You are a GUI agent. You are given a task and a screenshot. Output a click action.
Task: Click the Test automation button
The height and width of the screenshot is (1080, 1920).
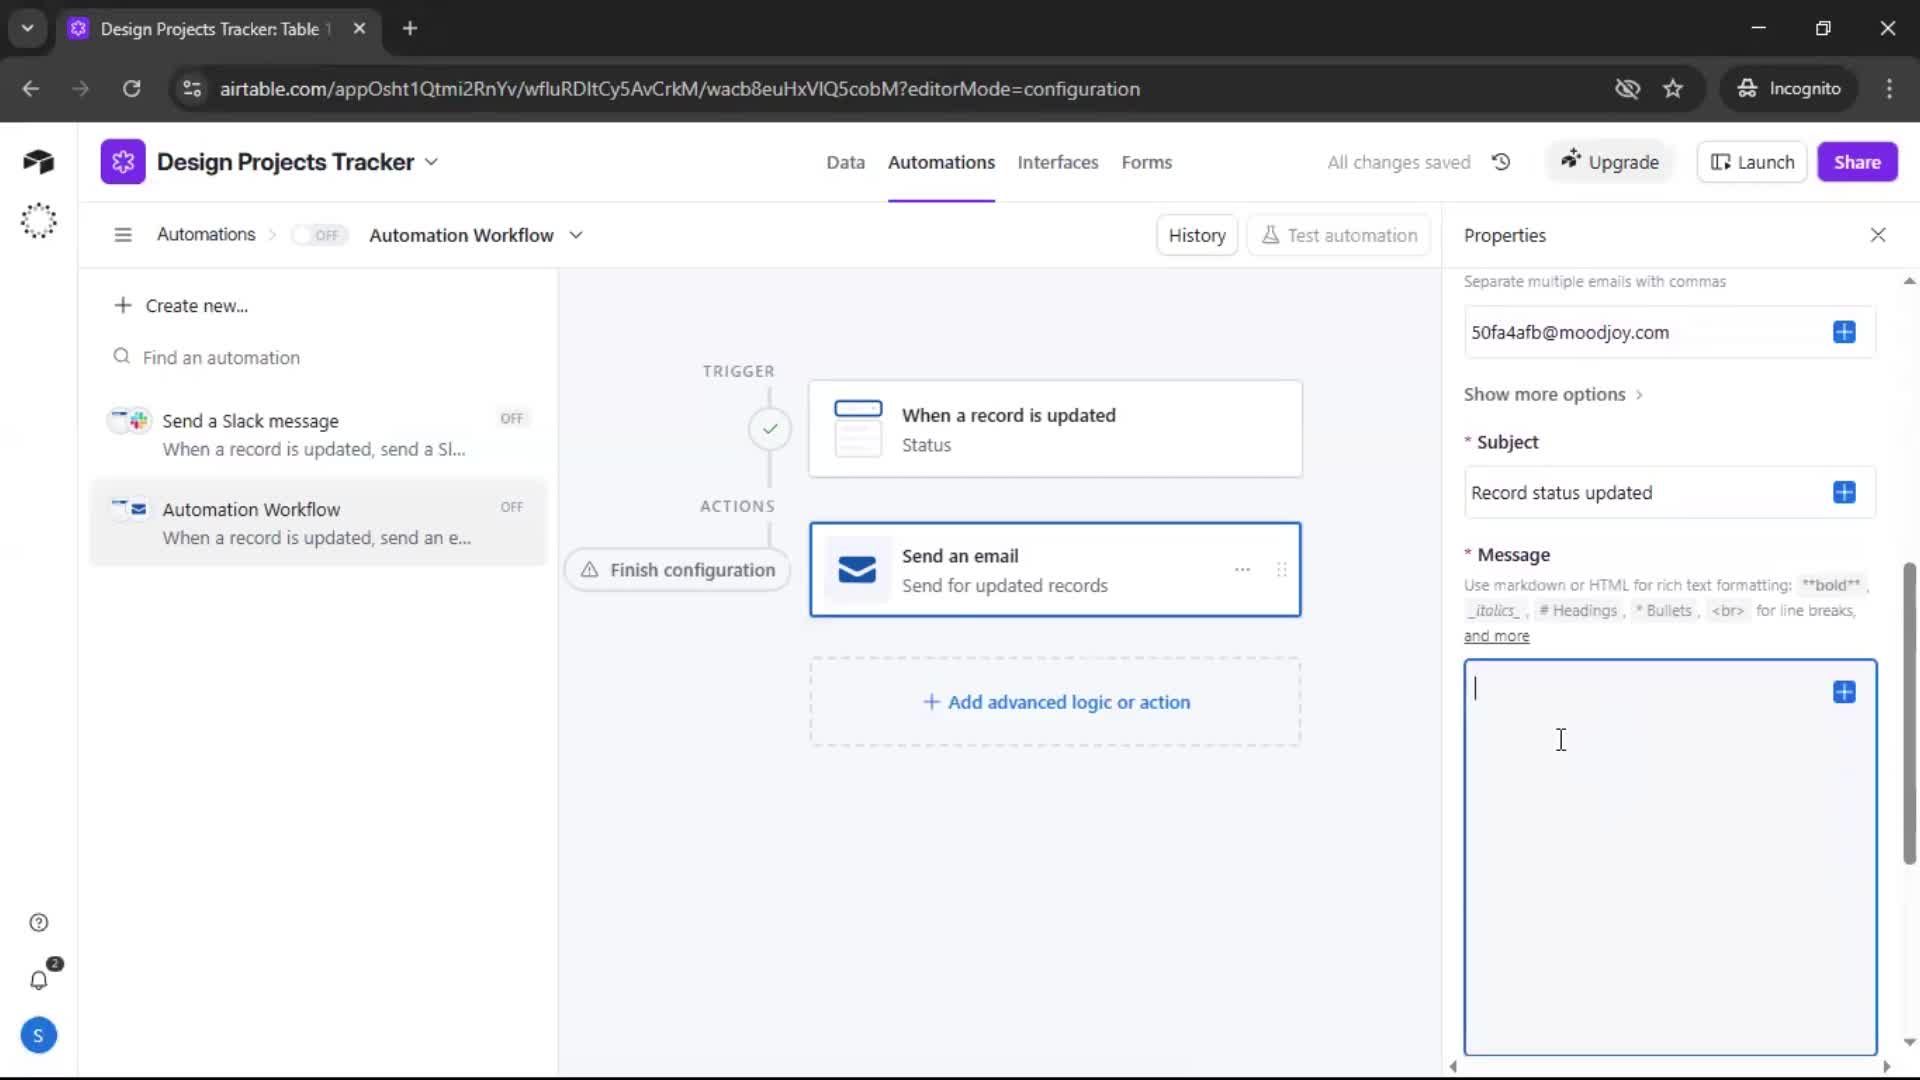tap(1339, 235)
